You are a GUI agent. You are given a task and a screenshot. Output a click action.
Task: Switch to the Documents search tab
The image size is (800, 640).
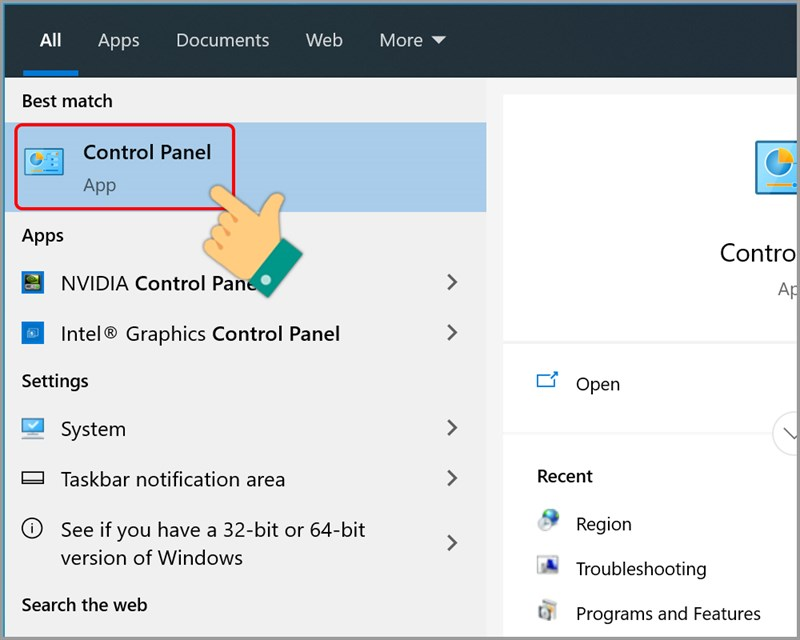coord(222,40)
